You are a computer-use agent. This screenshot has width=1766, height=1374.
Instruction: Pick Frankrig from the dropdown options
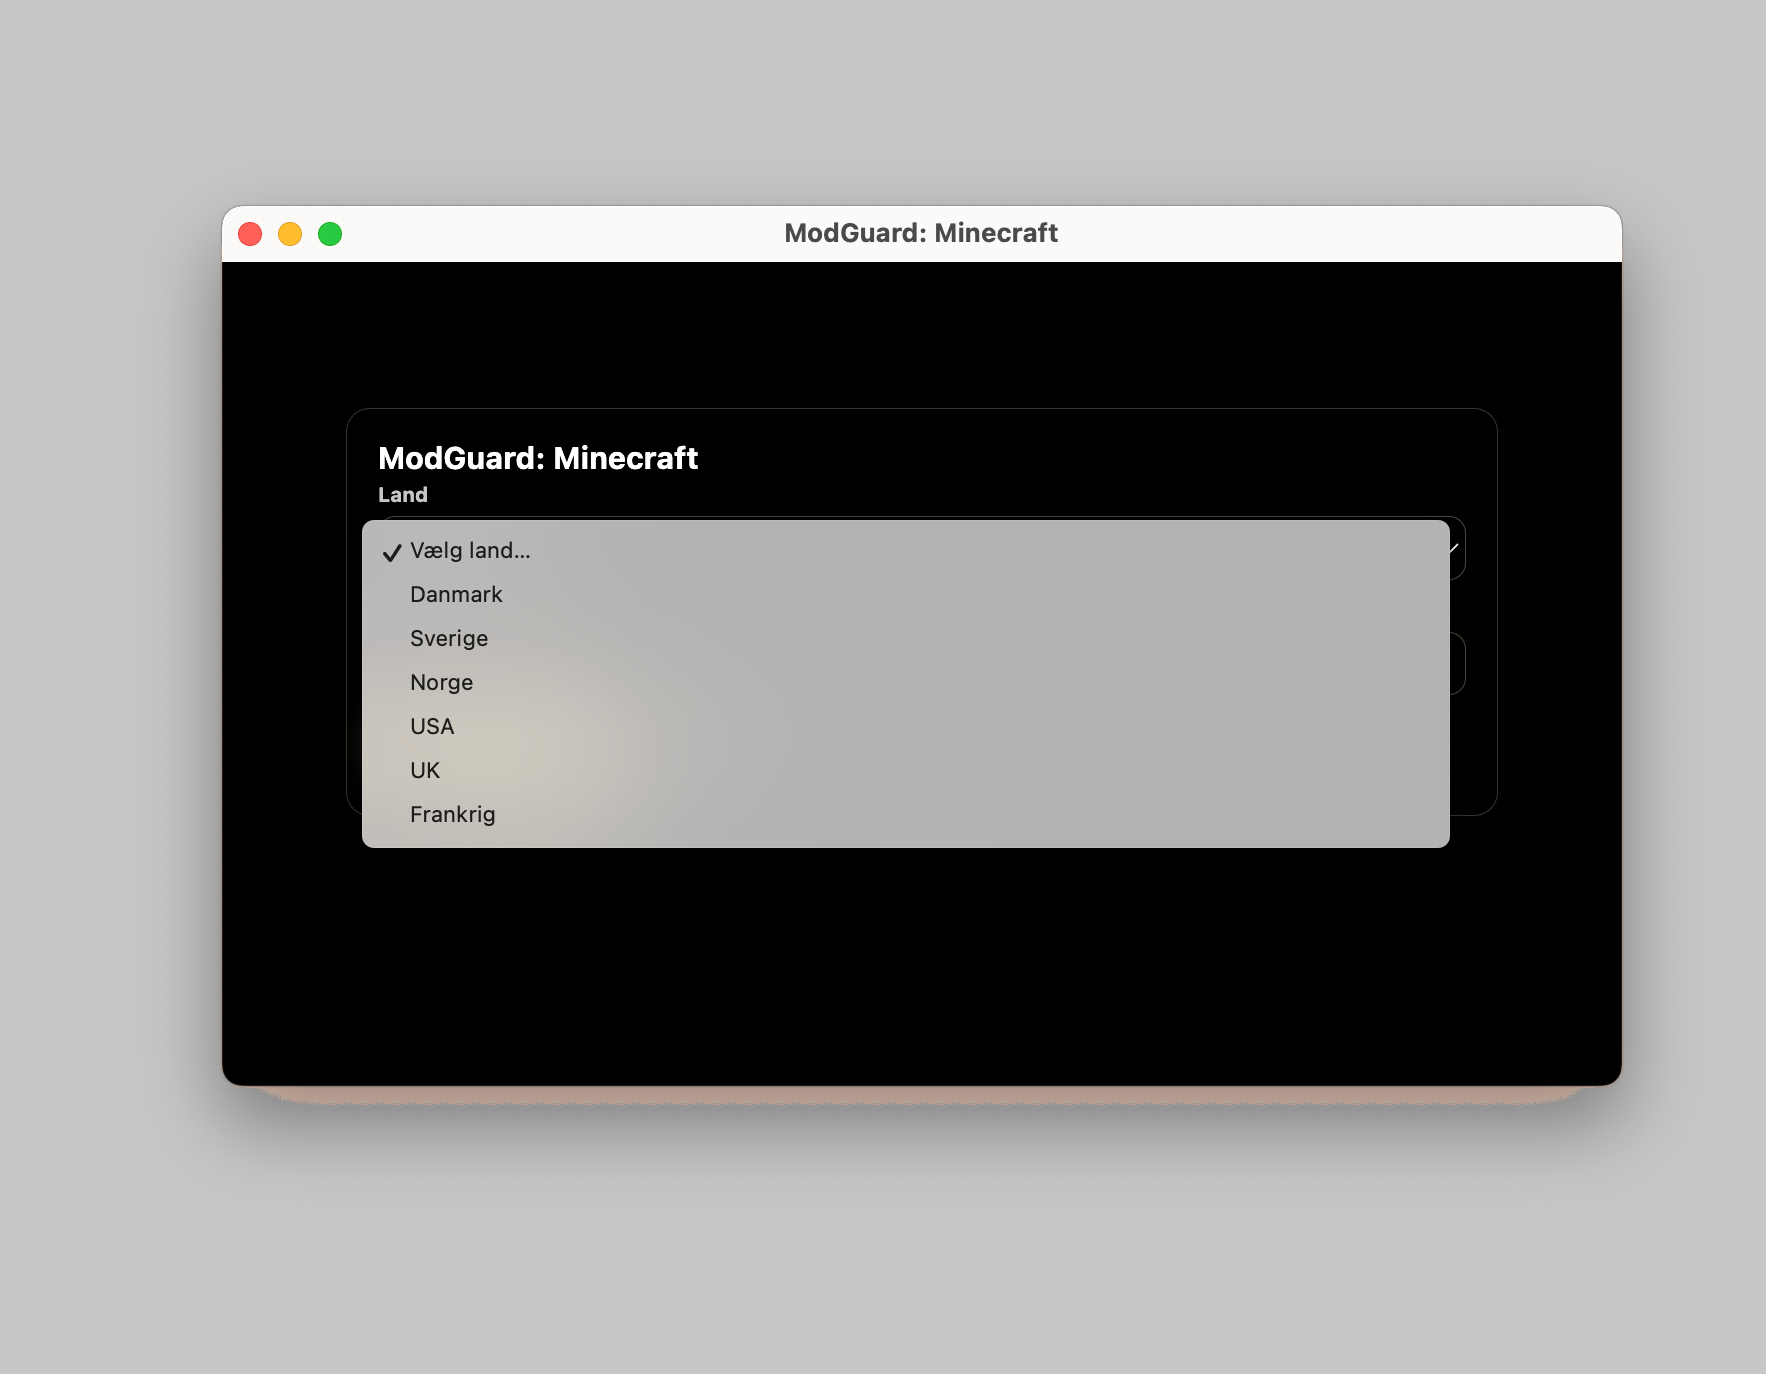[x=905, y=815]
